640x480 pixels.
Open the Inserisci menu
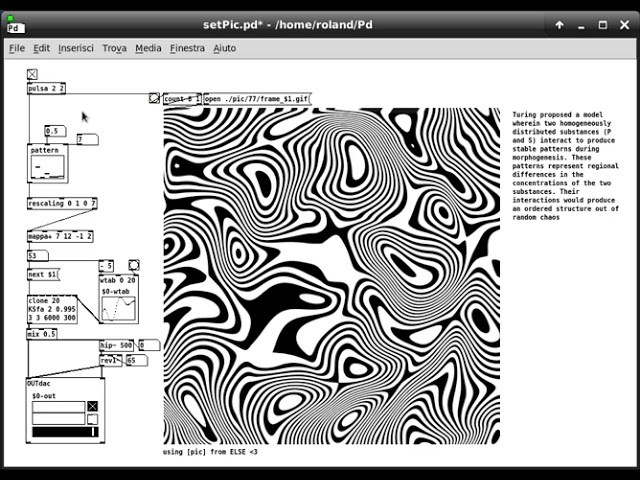point(76,48)
